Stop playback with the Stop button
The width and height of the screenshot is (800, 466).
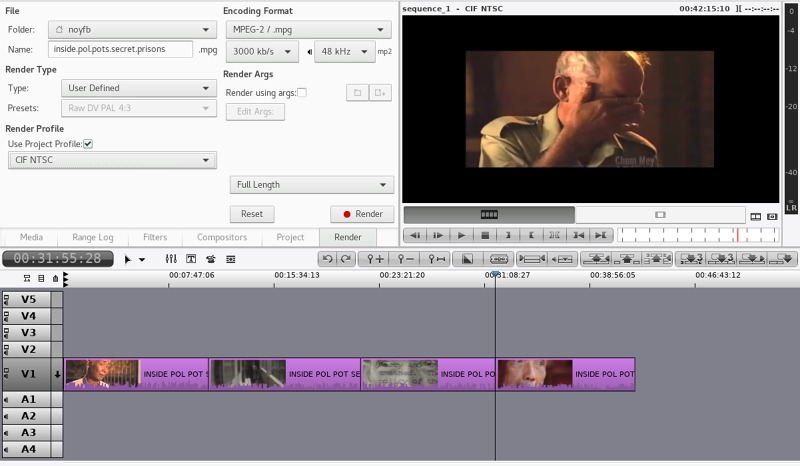pyautogui.click(x=485, y=235)
